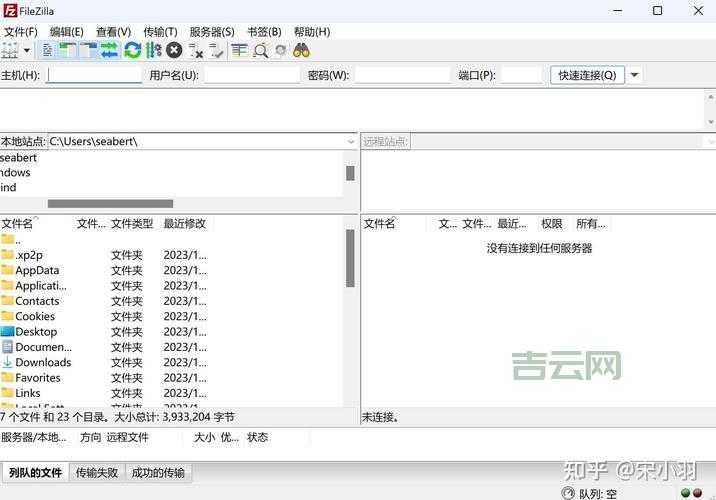Image resolution: width=716 pixels, height=500 pixels.
Task: Toggle directory comparison
Action: (260, 50)
